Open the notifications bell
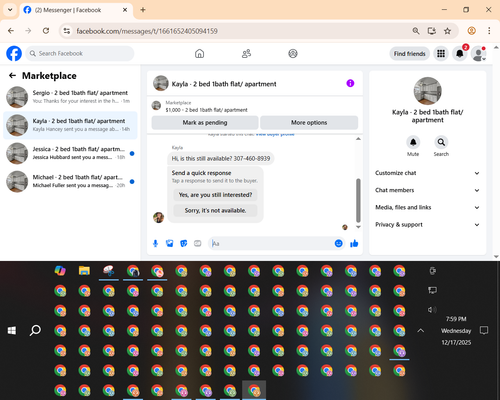The height and width of the screenshot is (400, 500). pos(460,54)
